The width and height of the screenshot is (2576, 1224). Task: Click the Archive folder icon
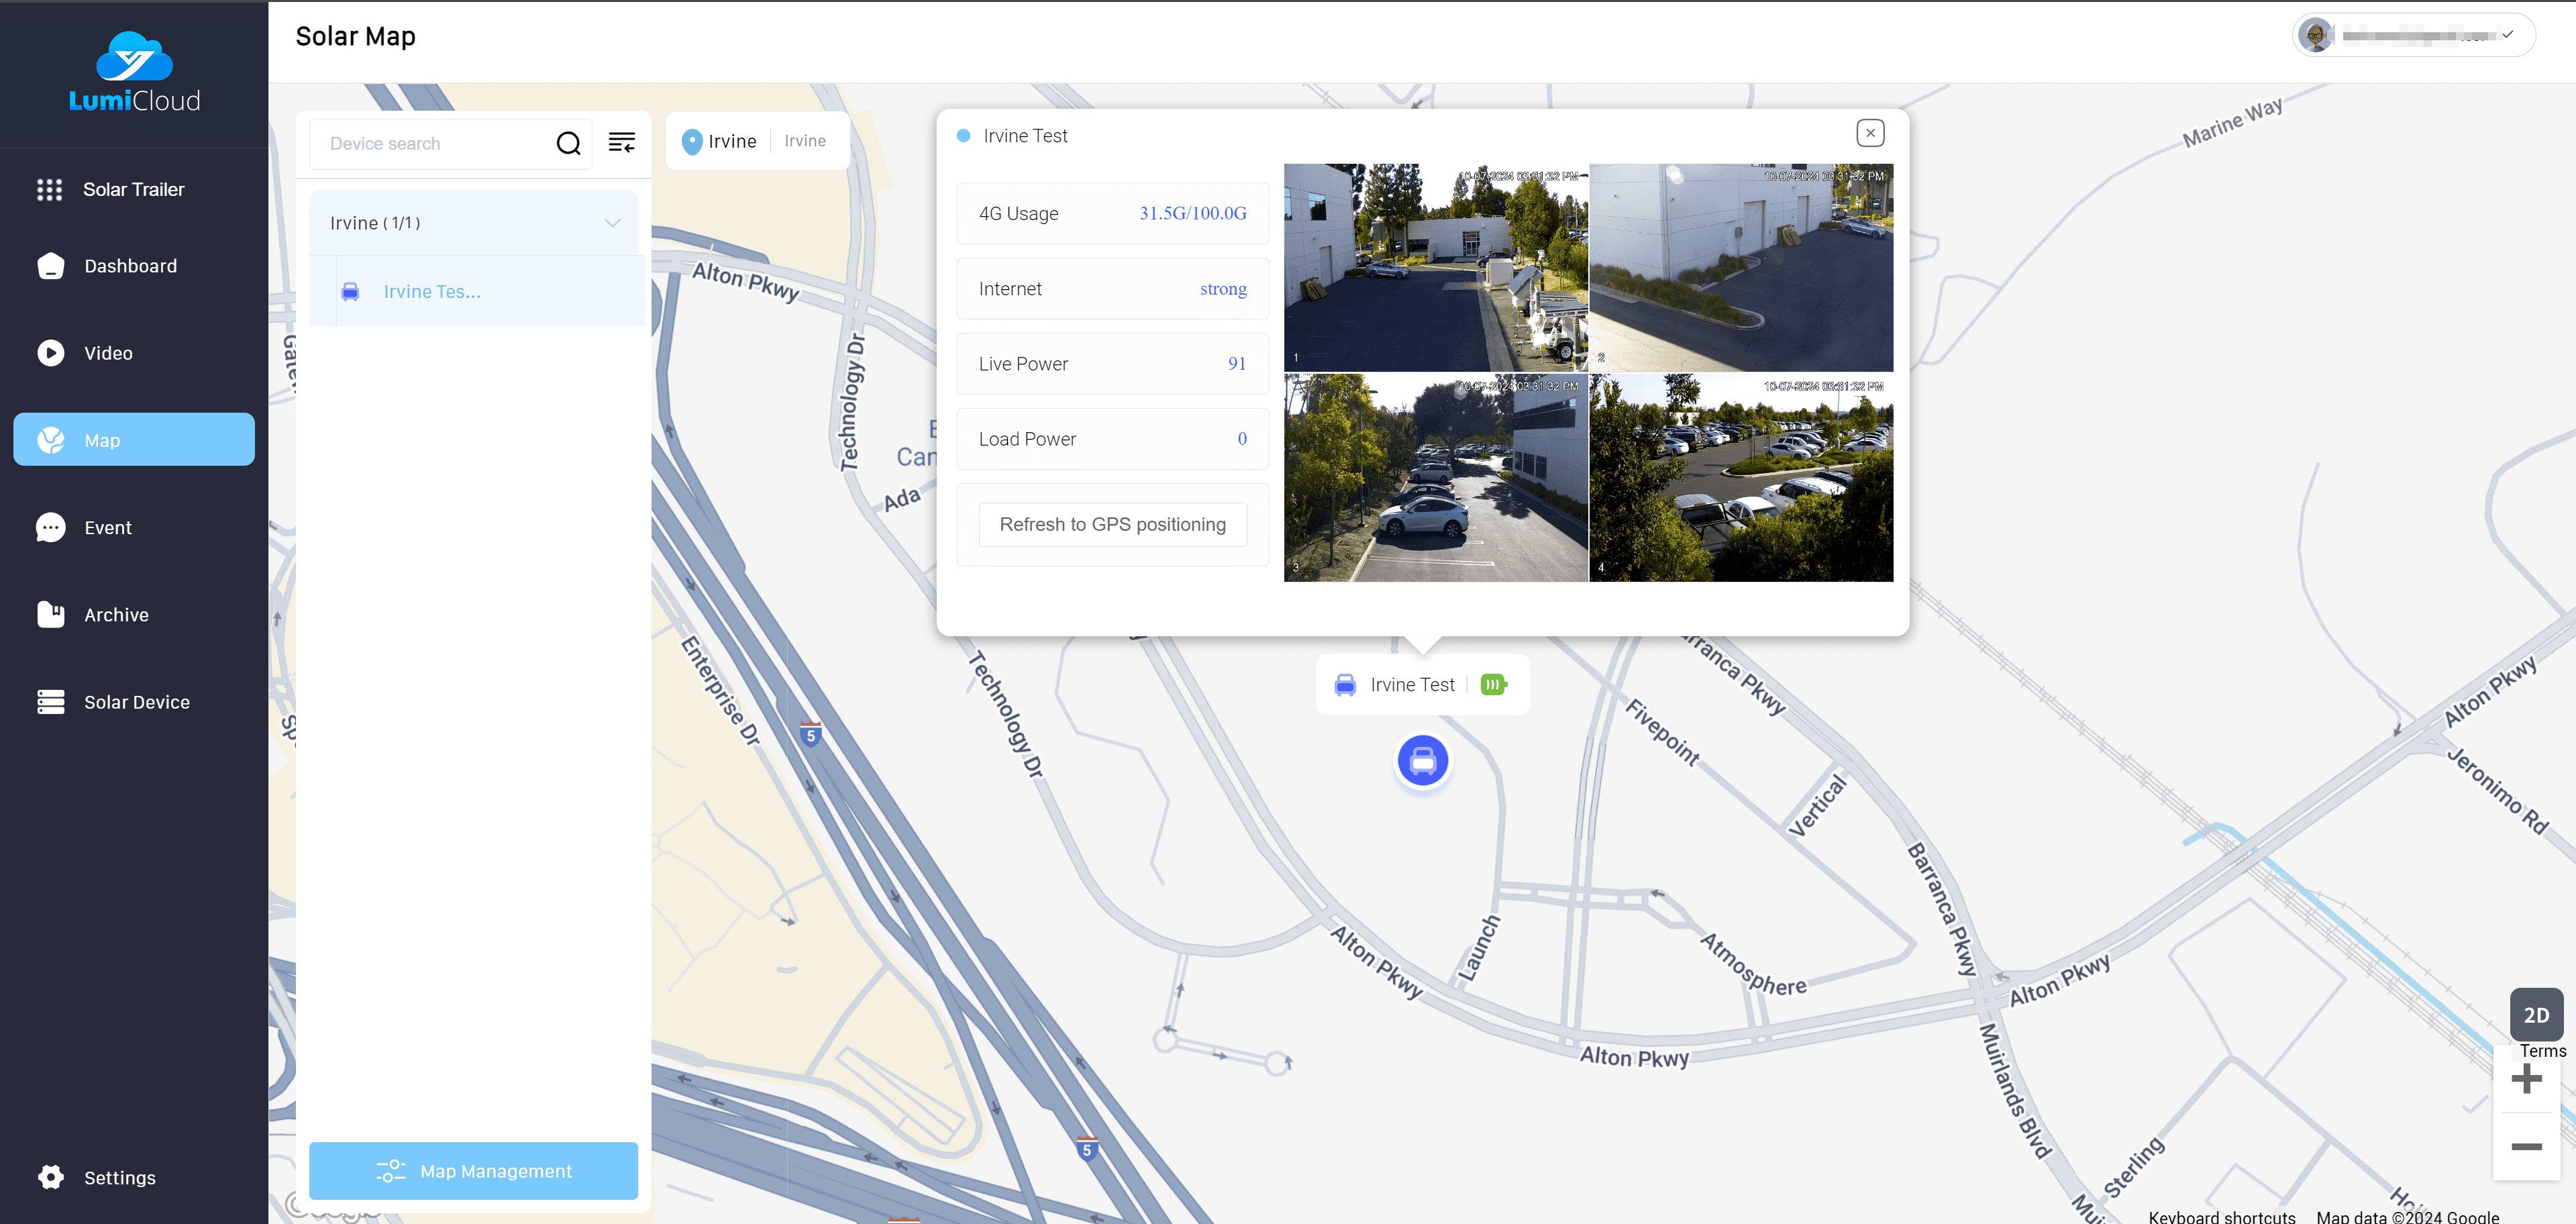(51, 614)
